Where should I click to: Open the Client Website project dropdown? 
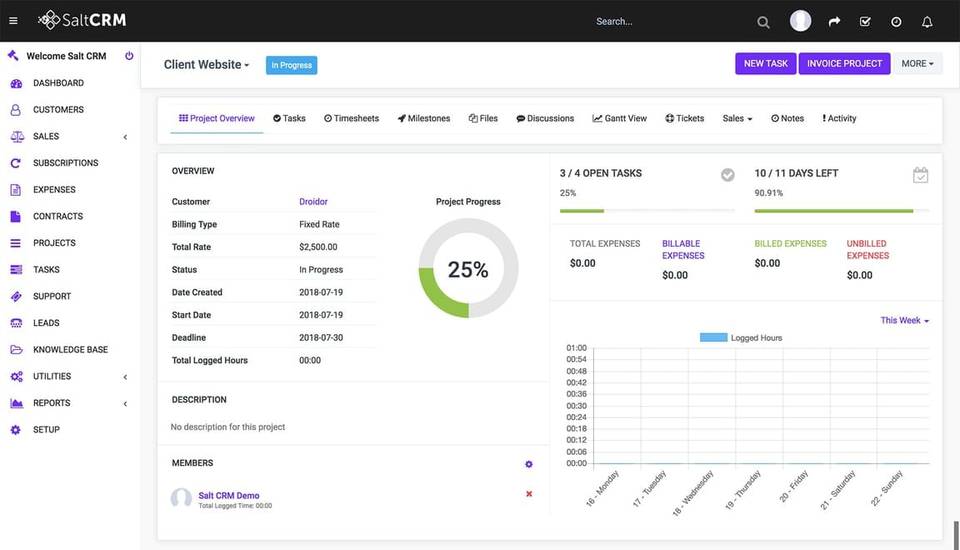tap(207, 65)
